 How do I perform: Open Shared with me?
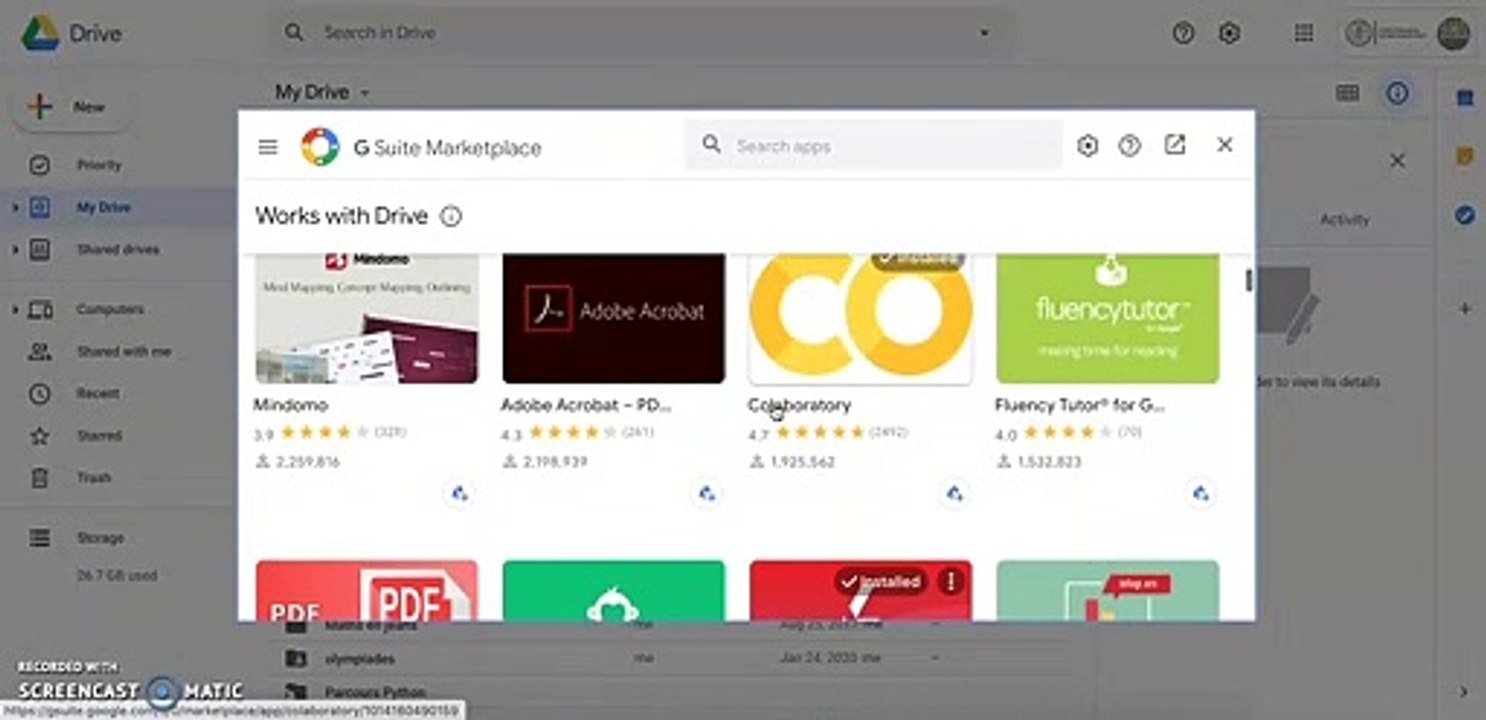pyautogui.click(x=123, y=352)
